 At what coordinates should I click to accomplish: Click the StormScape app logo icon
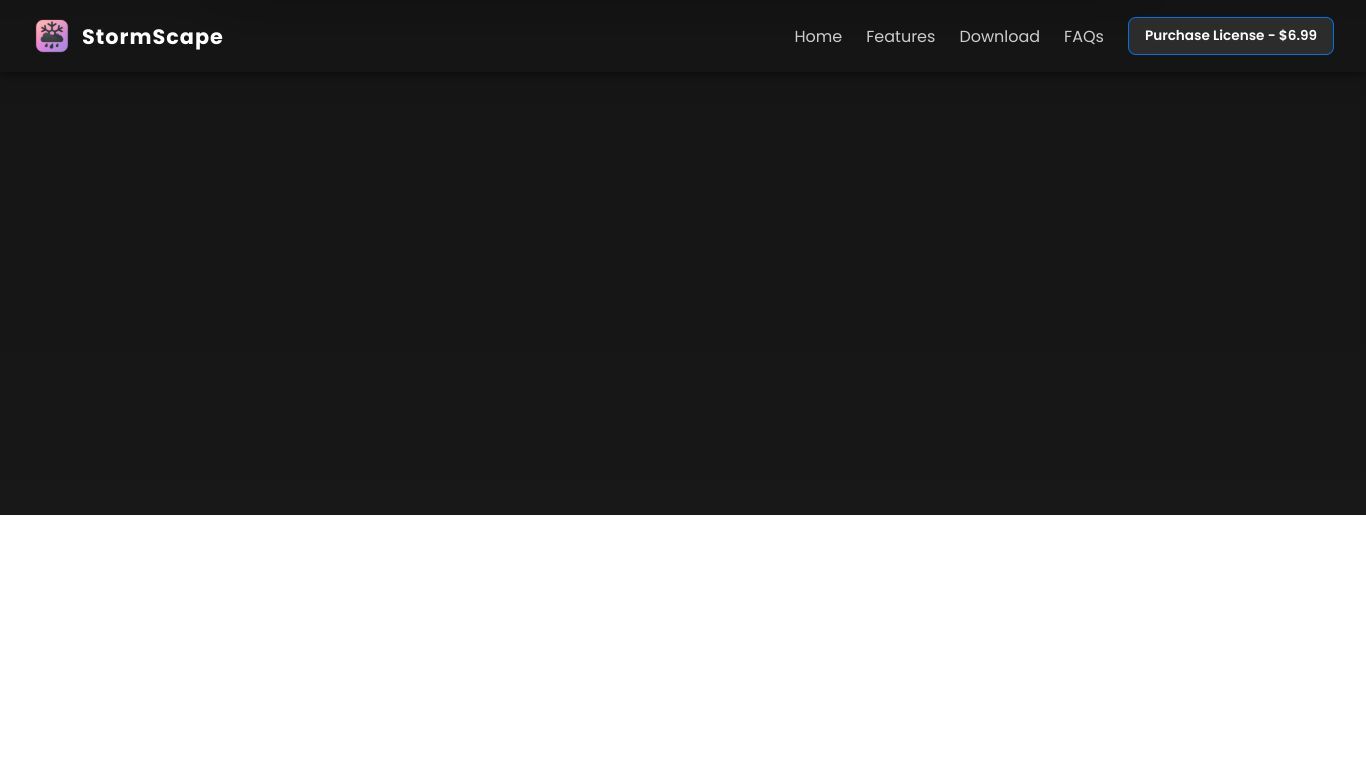click(52, 36)
